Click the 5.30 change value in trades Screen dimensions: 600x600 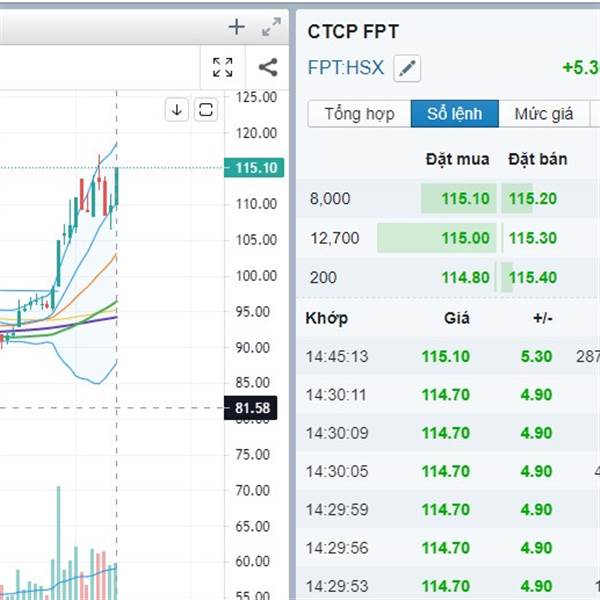[x=536, y=356]
